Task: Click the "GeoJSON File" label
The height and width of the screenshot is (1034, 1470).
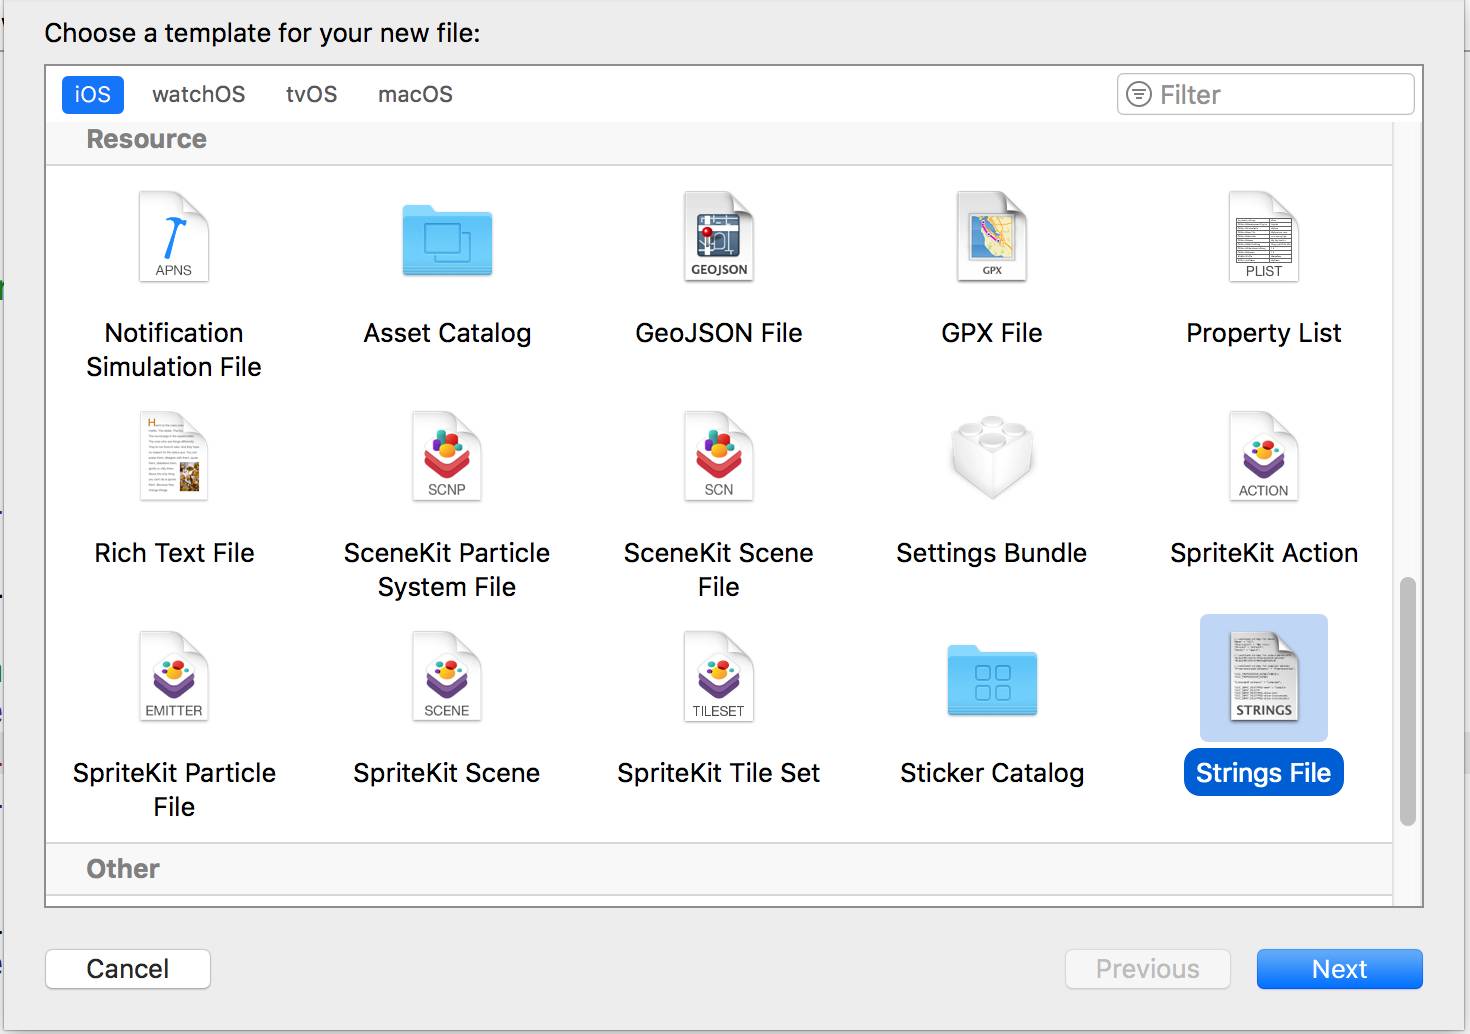Action: pos(719,333)
